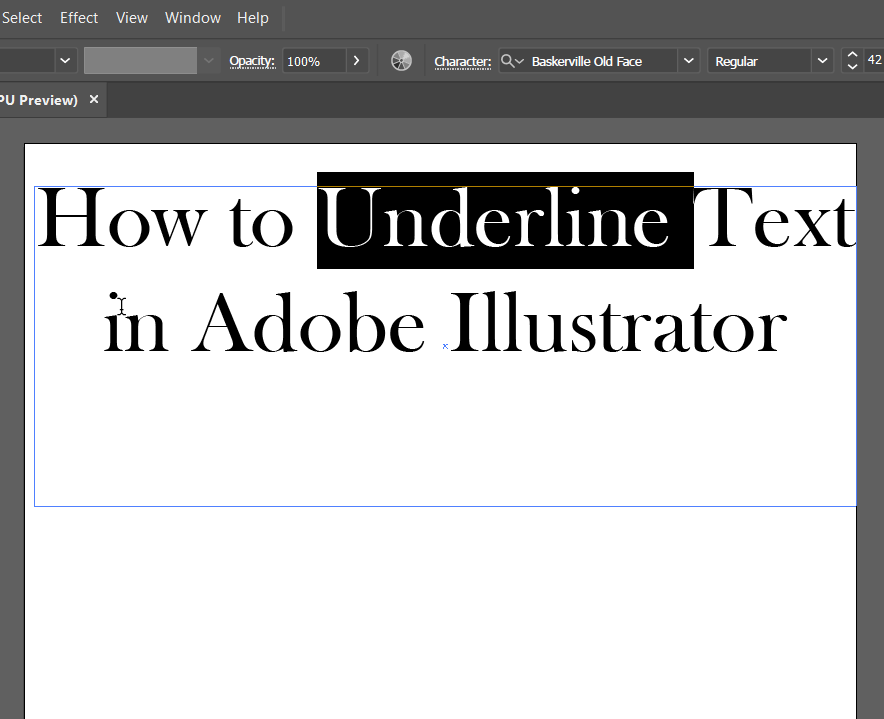This screenshot has height=719, width=884.
Task: Open the font style dropdown arrow
Action: [x=822, y=61]
